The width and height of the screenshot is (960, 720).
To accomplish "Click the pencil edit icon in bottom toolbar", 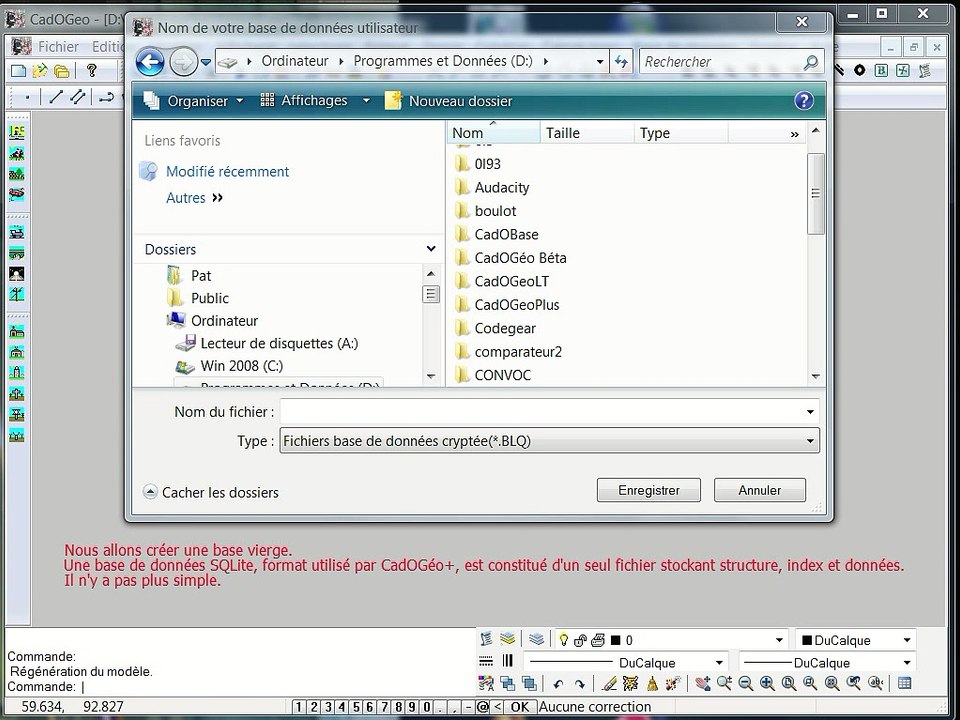I will (609, 683).
